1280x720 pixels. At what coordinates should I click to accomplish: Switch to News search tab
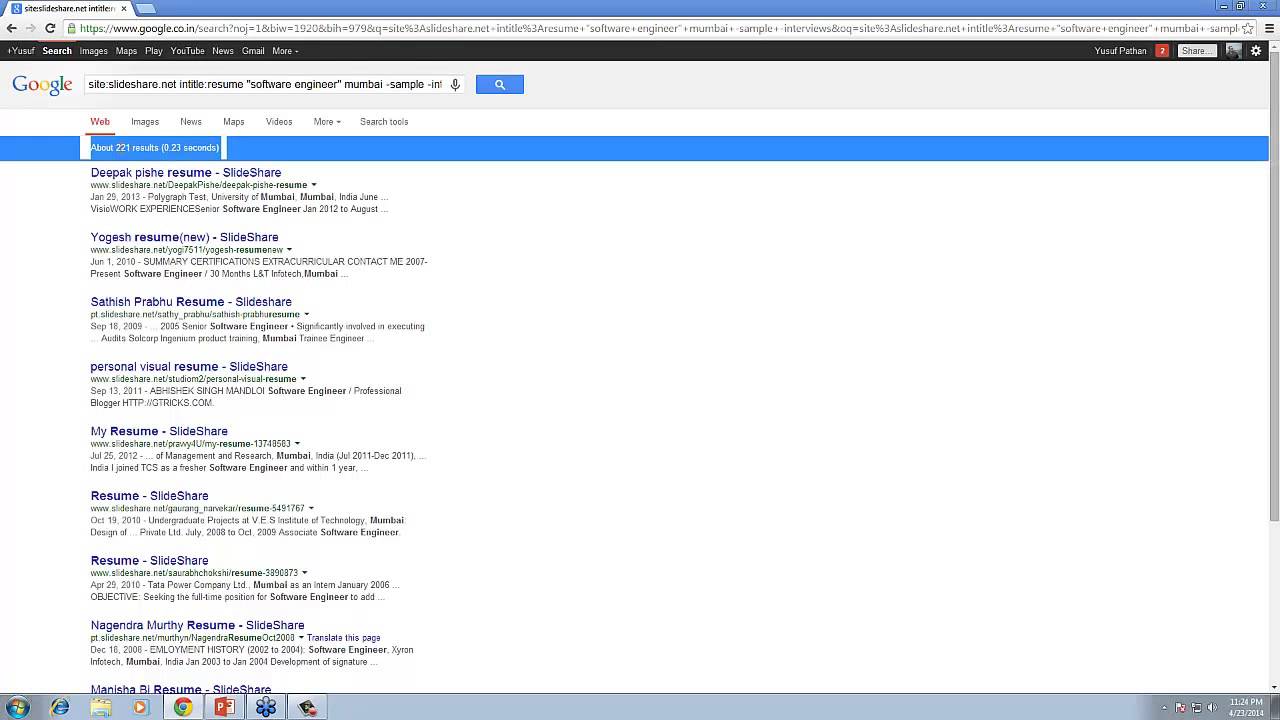tap(191, 122)
